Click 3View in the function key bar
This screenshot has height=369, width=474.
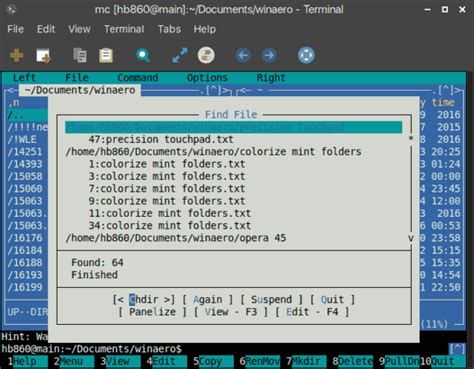point(120,361)
